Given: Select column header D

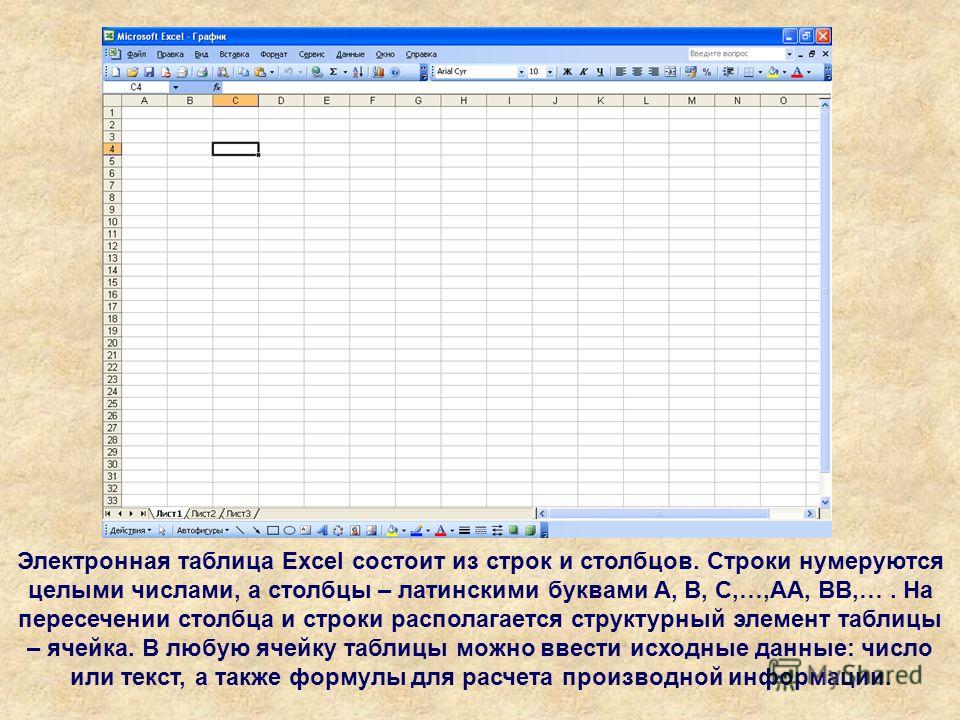Looking at the screenshot, I should pyautogui.click(x=281, y=100).
